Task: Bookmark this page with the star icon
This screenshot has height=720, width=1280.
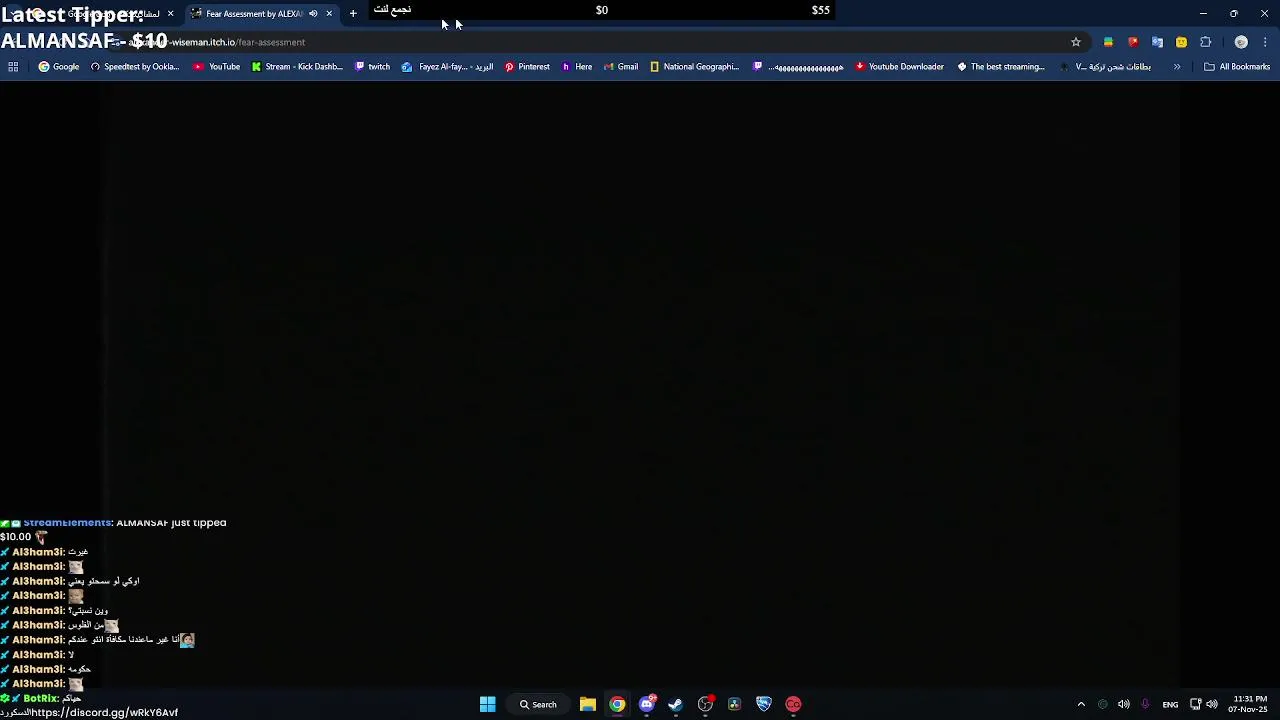Action: tap(1076, 42)
